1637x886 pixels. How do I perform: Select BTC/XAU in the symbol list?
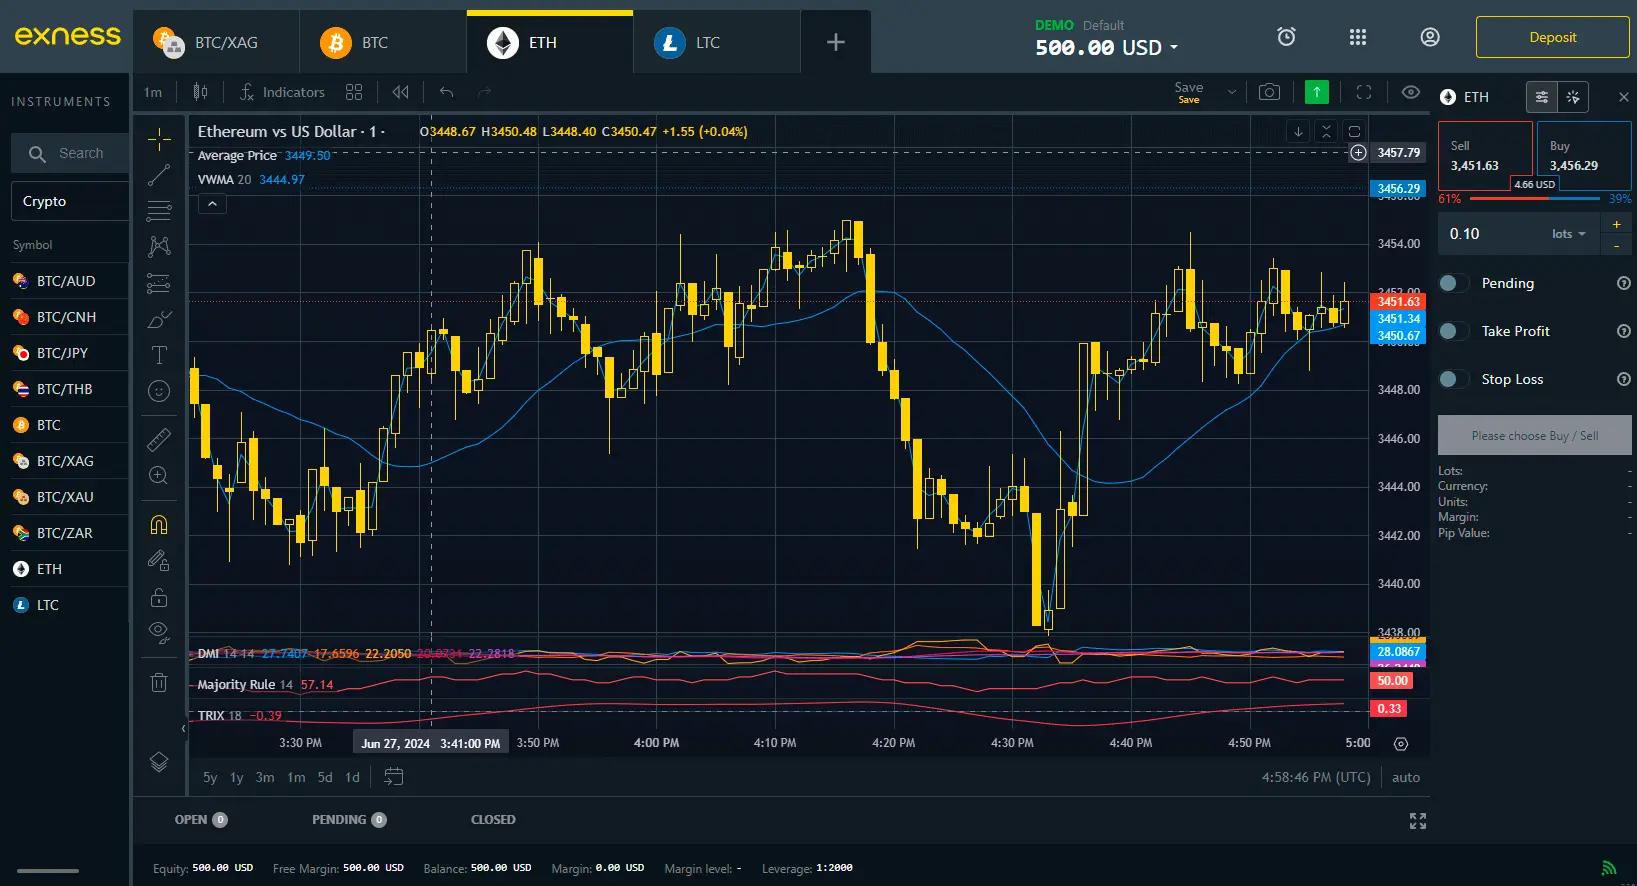click(x=65, y=497)
